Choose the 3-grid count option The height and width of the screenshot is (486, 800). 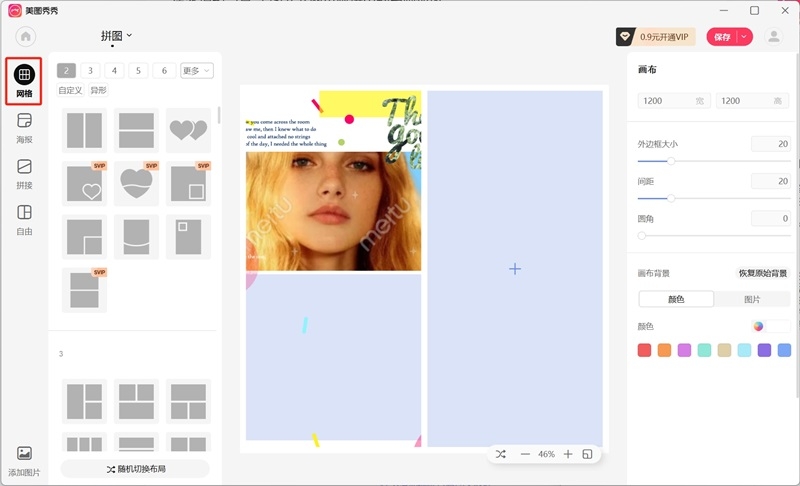tap(90, 71)
